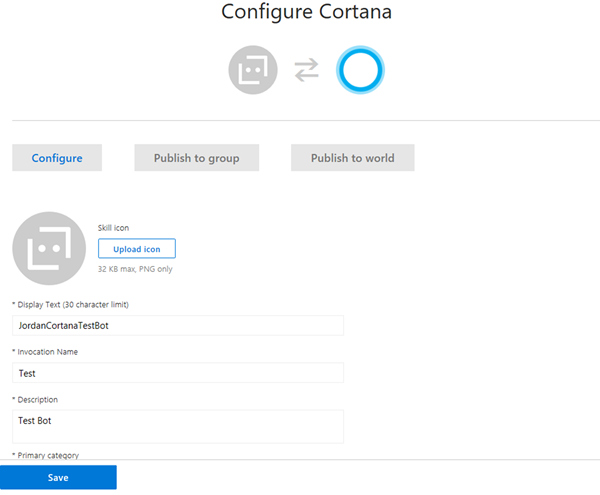Open the Configure tab
This screenshot has width=600, height=495.
click(x=57, y=158)
